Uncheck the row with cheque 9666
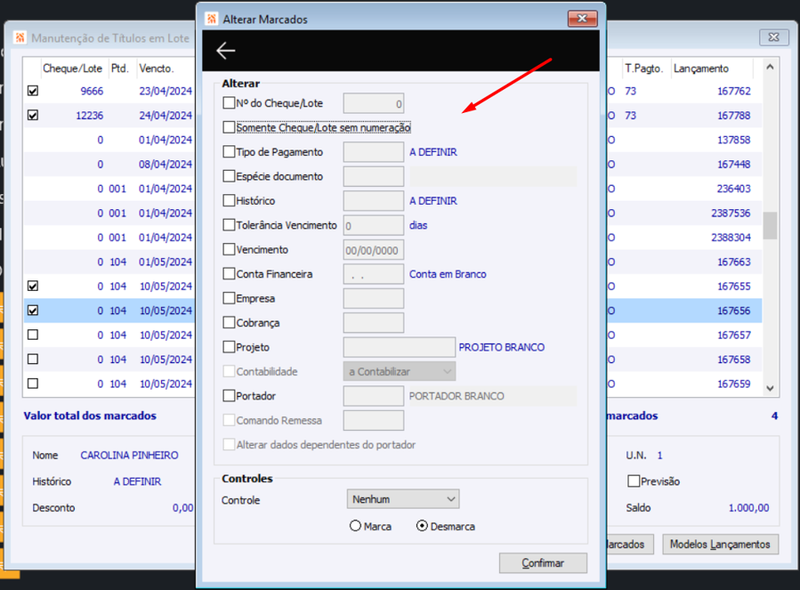Screen dimensions: 800x590 click(33, 91)
